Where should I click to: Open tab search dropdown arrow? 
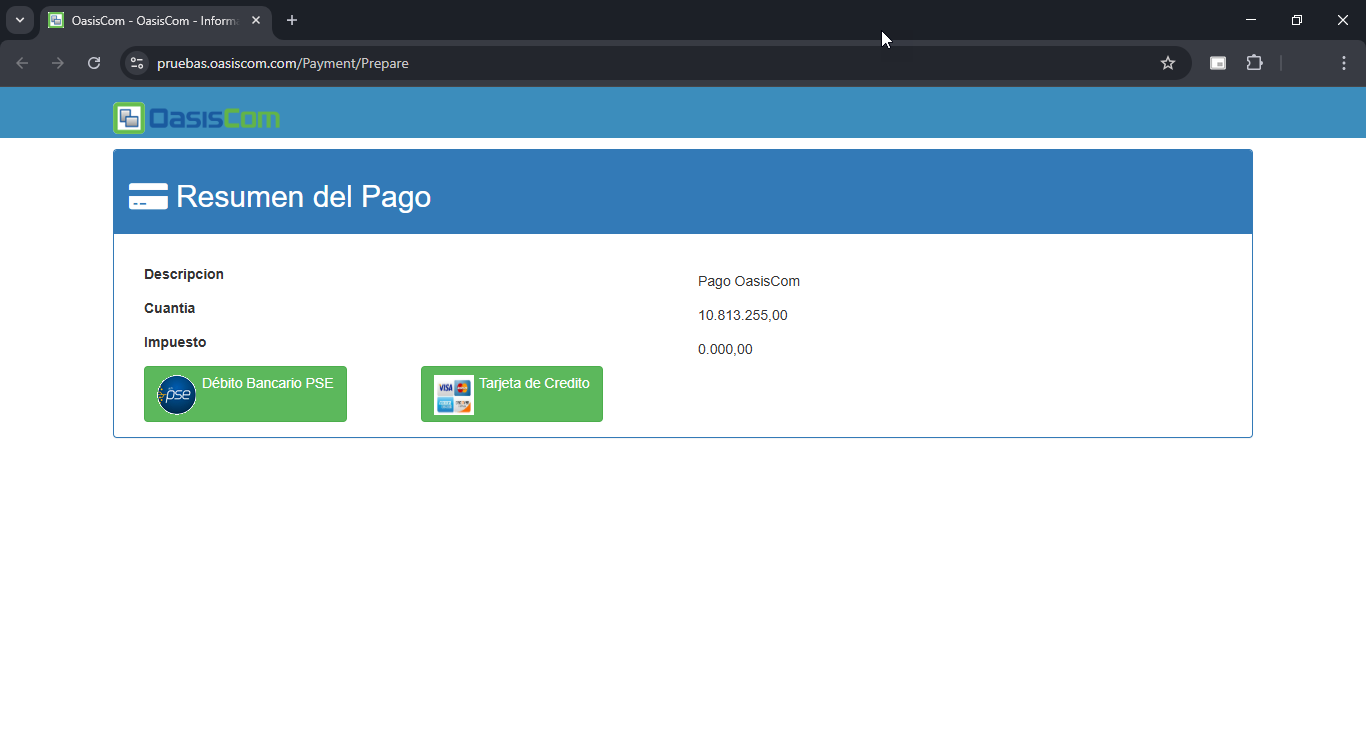20,20
